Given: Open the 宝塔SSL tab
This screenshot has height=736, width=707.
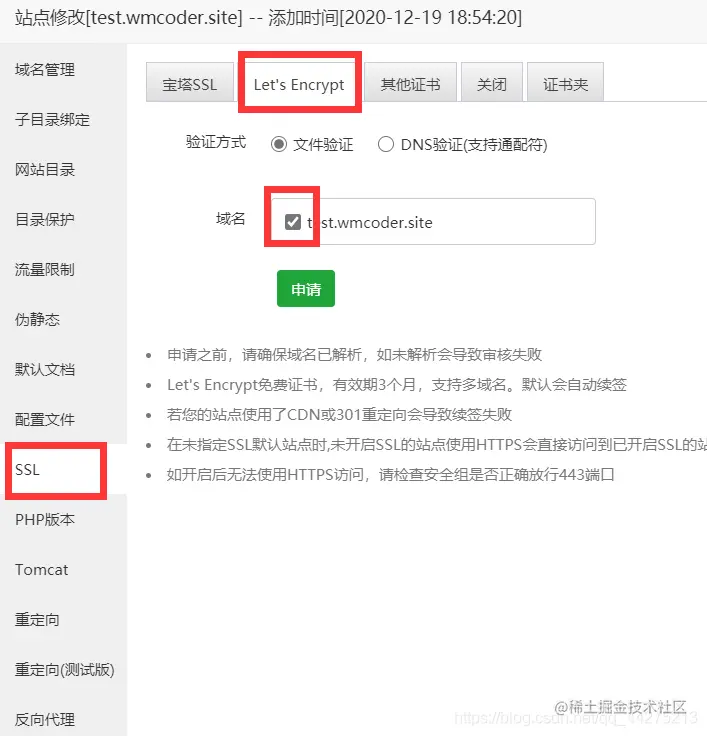Looking at the screenshot, I should [190, 82].
